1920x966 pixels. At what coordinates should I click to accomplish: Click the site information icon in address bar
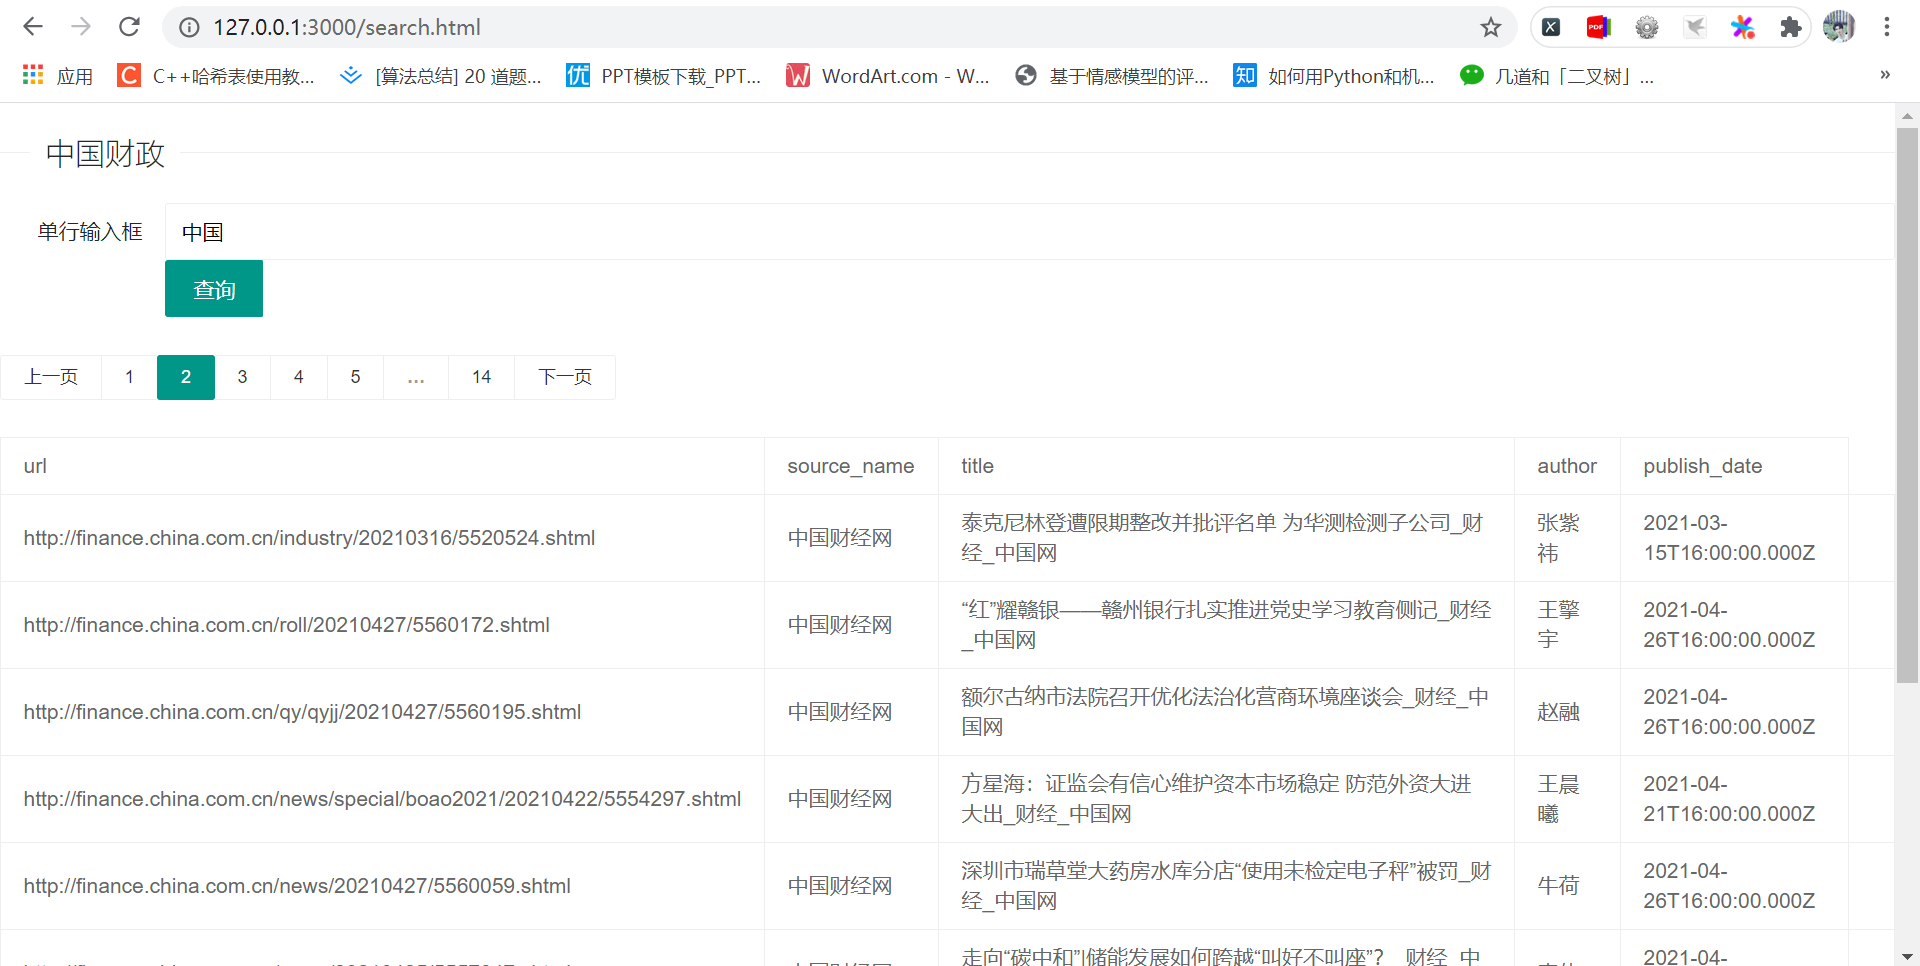pos(189,27)
